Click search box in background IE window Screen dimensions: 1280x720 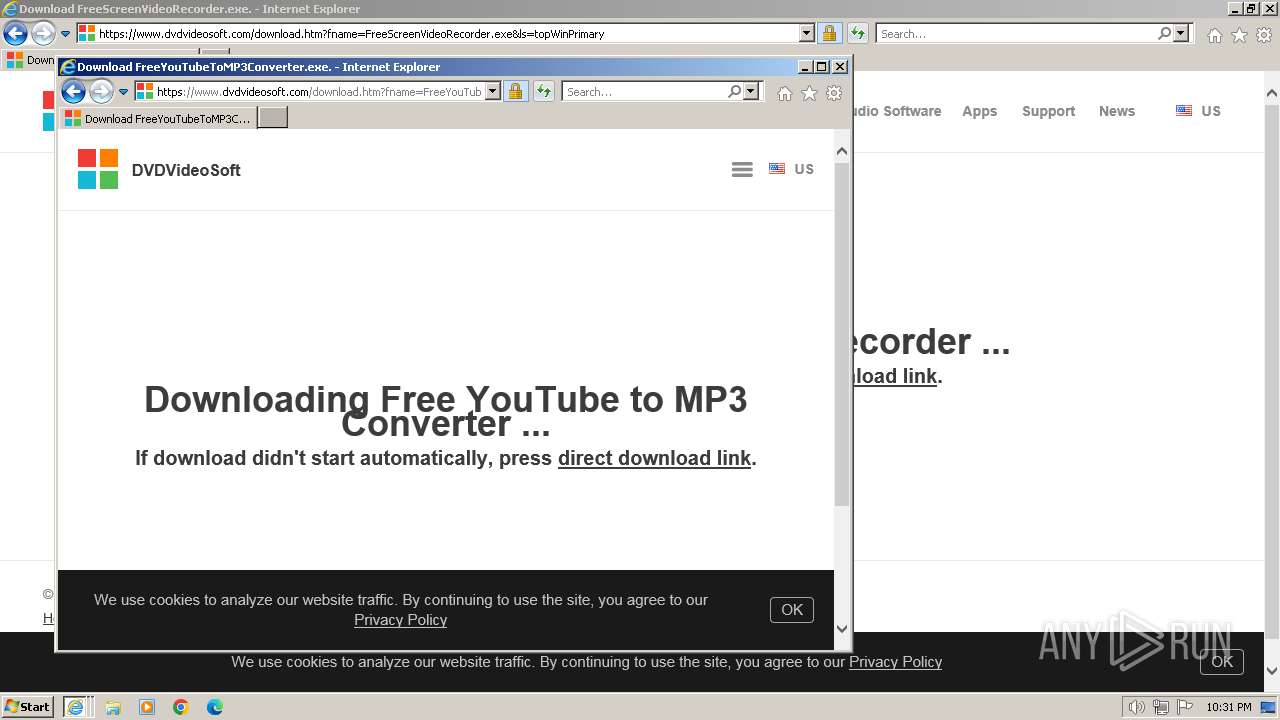pos(1016,34)
